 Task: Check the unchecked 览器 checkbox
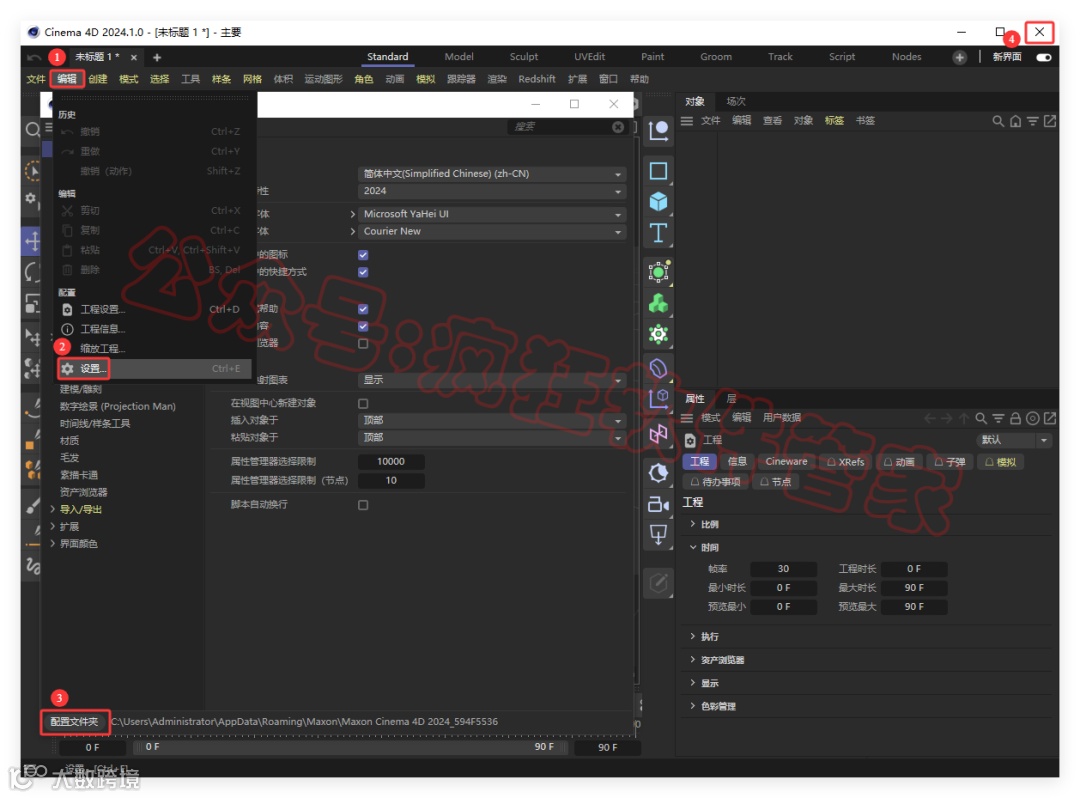363,343
